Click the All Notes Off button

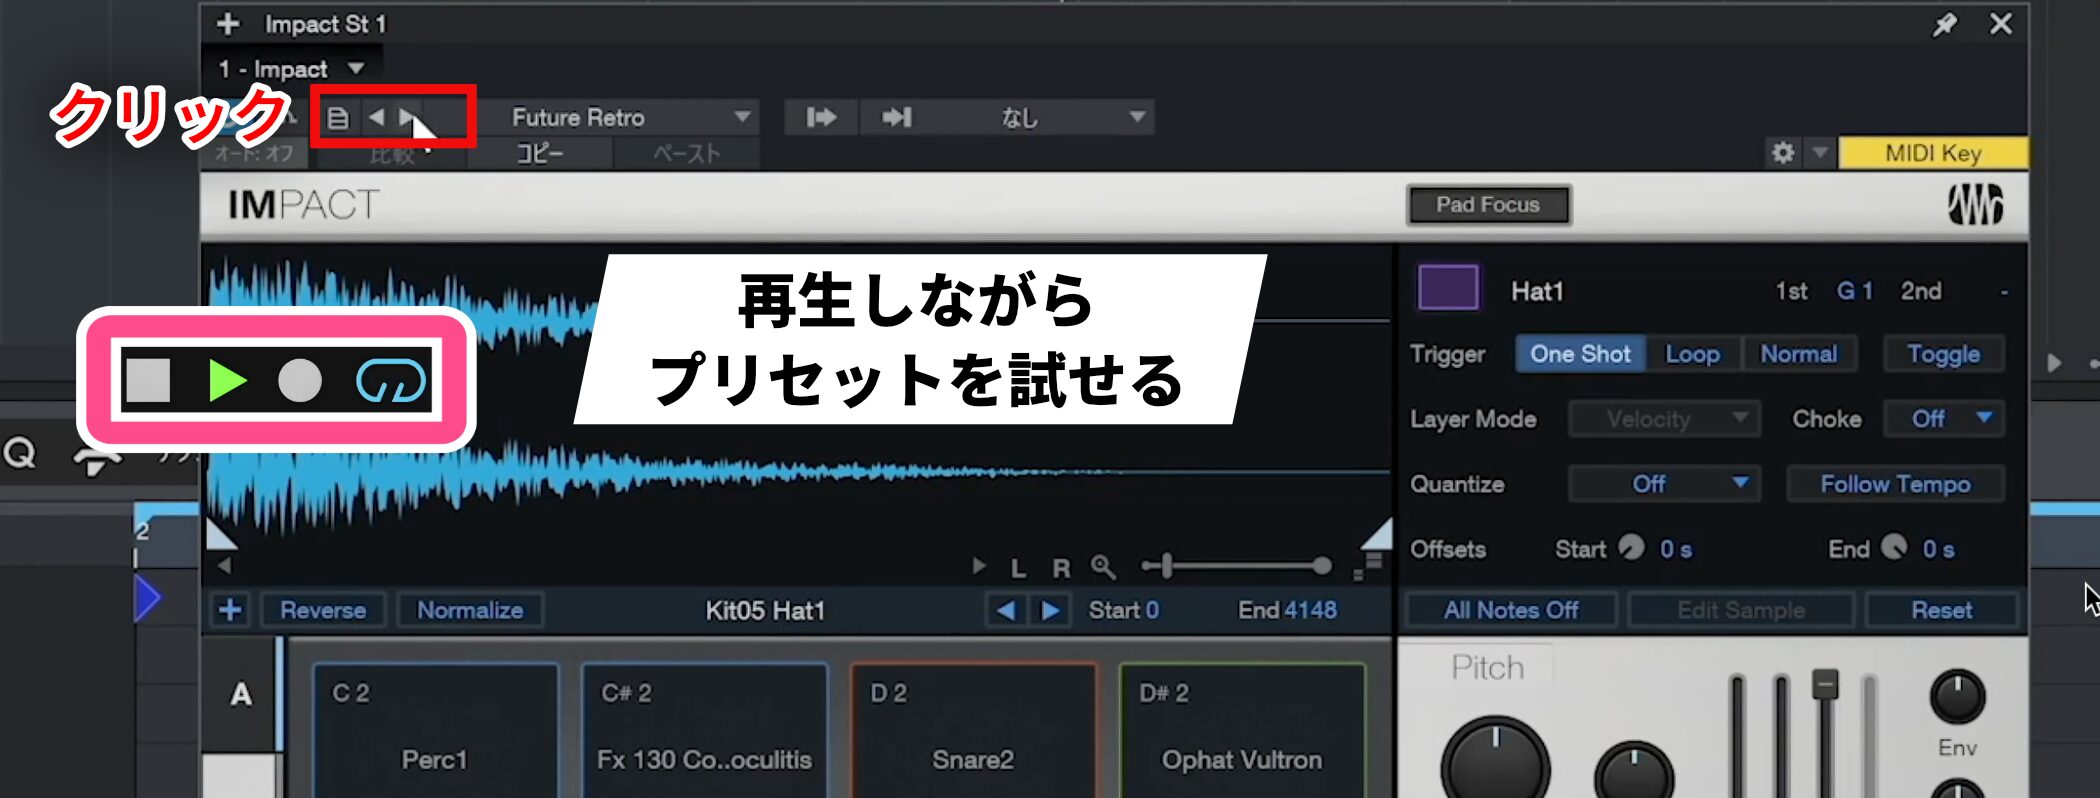click(1510, 610)
